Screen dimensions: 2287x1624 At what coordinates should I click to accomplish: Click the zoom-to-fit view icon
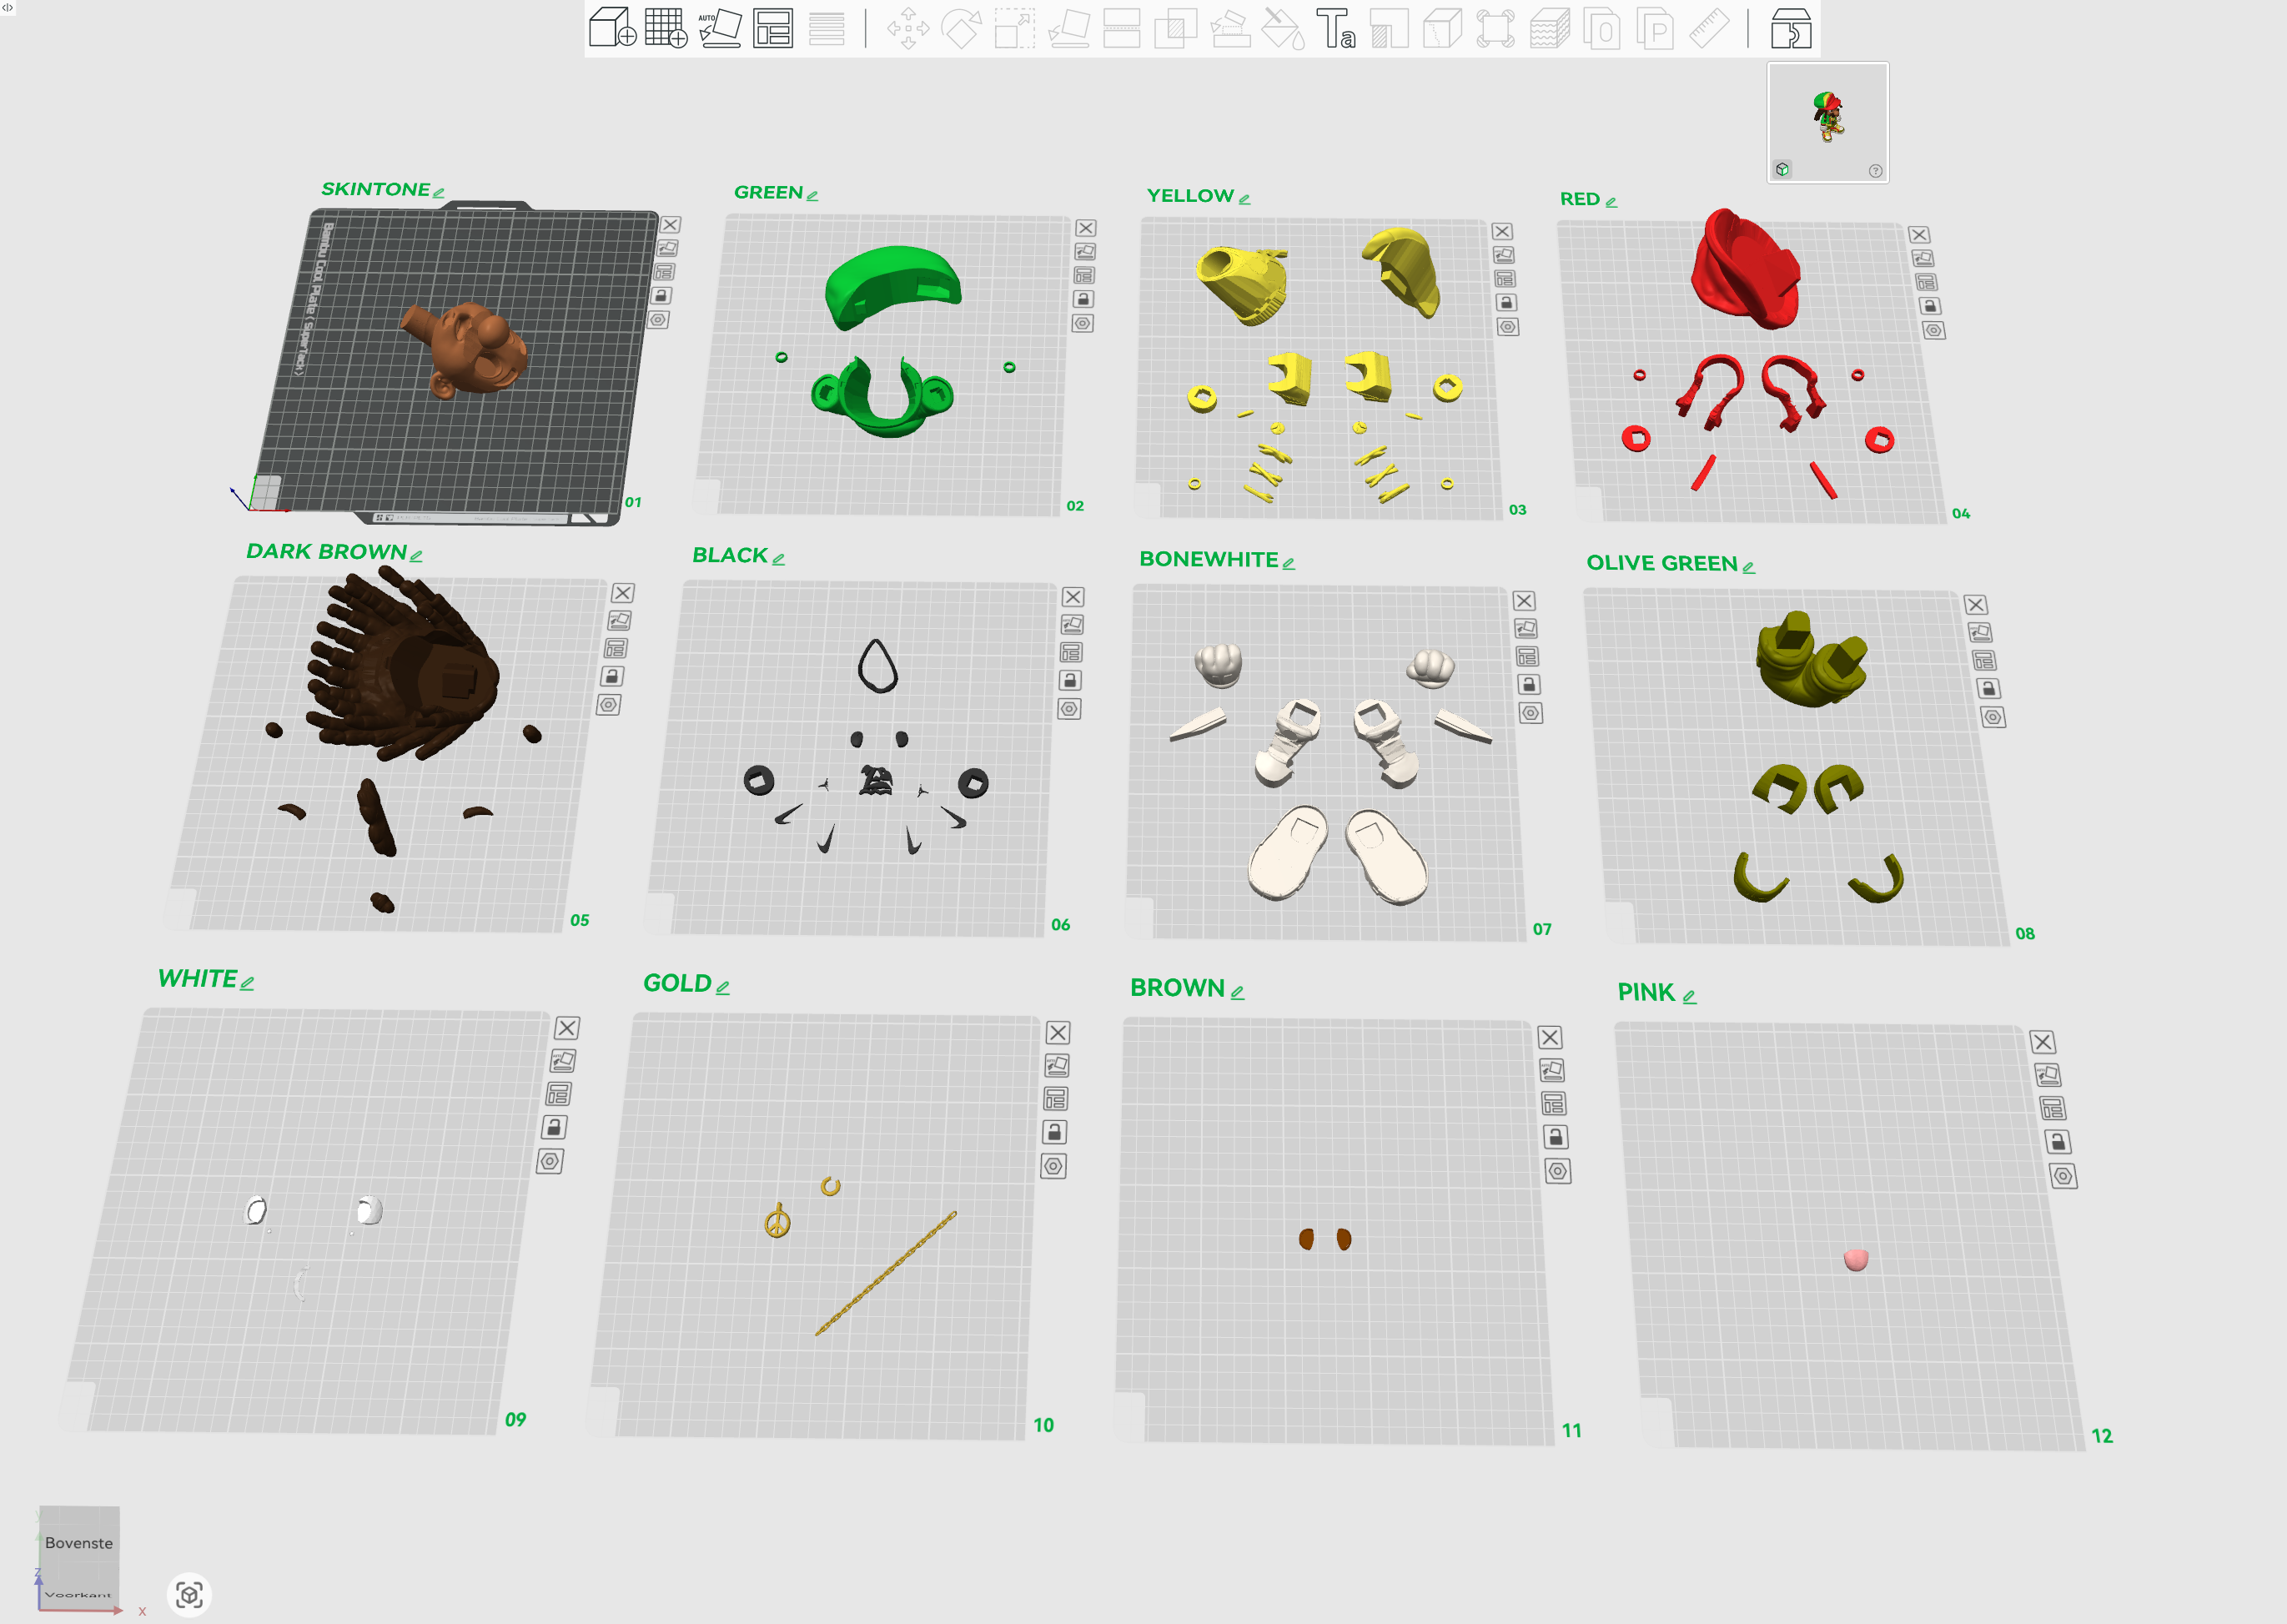[189, 1594]
